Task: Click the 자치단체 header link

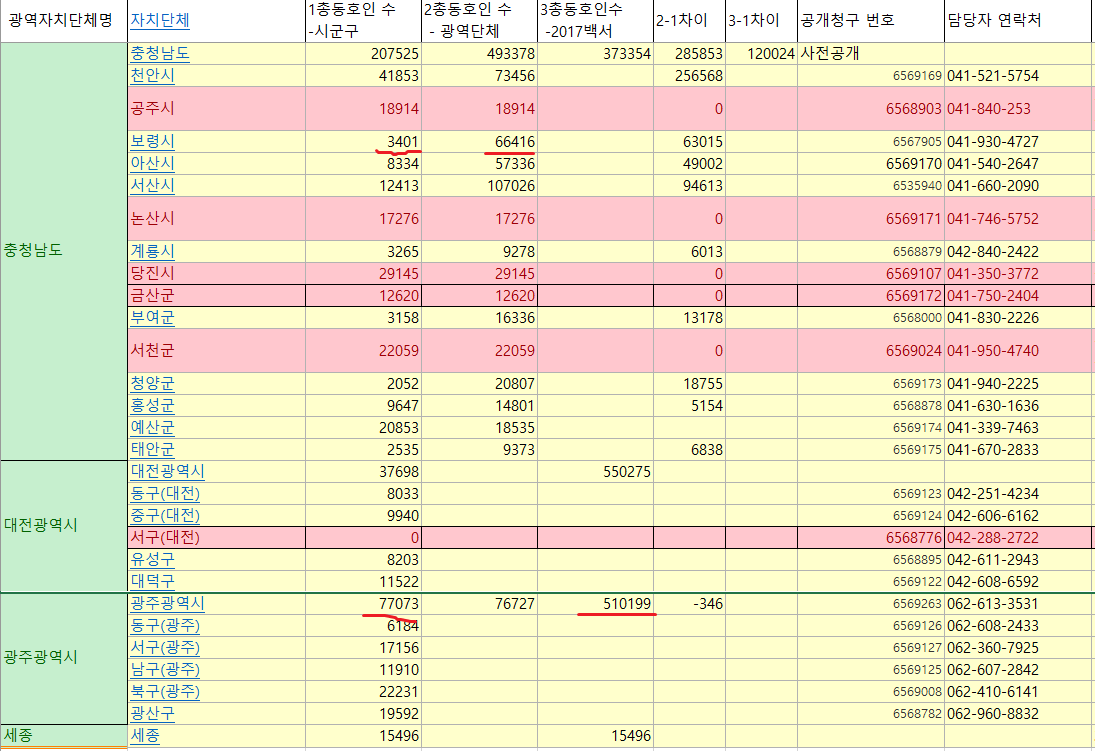Action: (160, 20)
